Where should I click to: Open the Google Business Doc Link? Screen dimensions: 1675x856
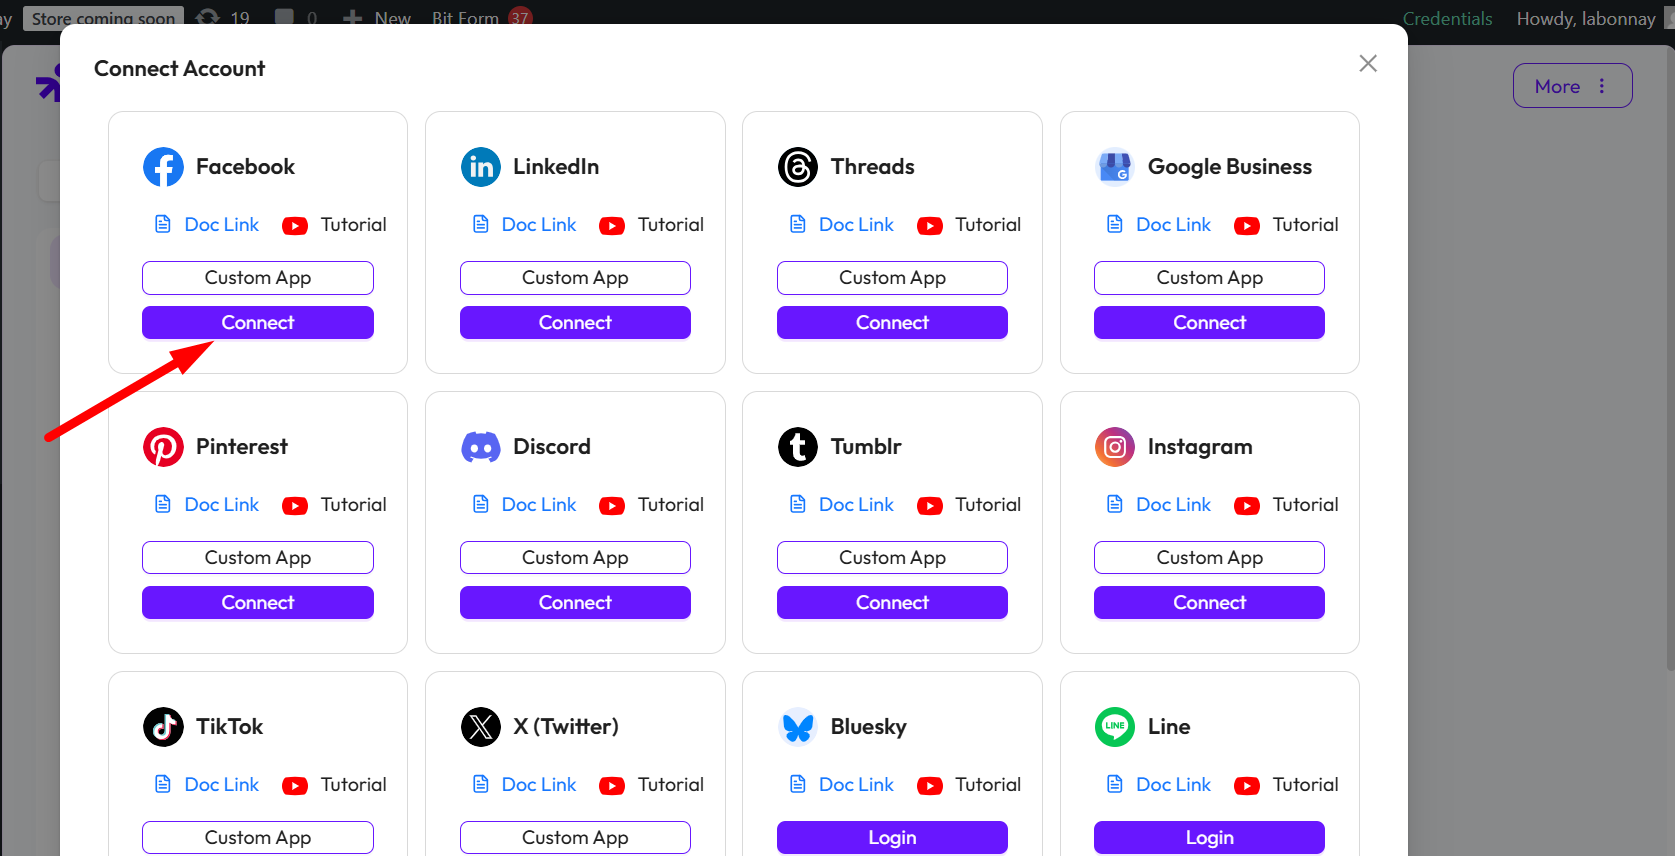point(1173,224)
